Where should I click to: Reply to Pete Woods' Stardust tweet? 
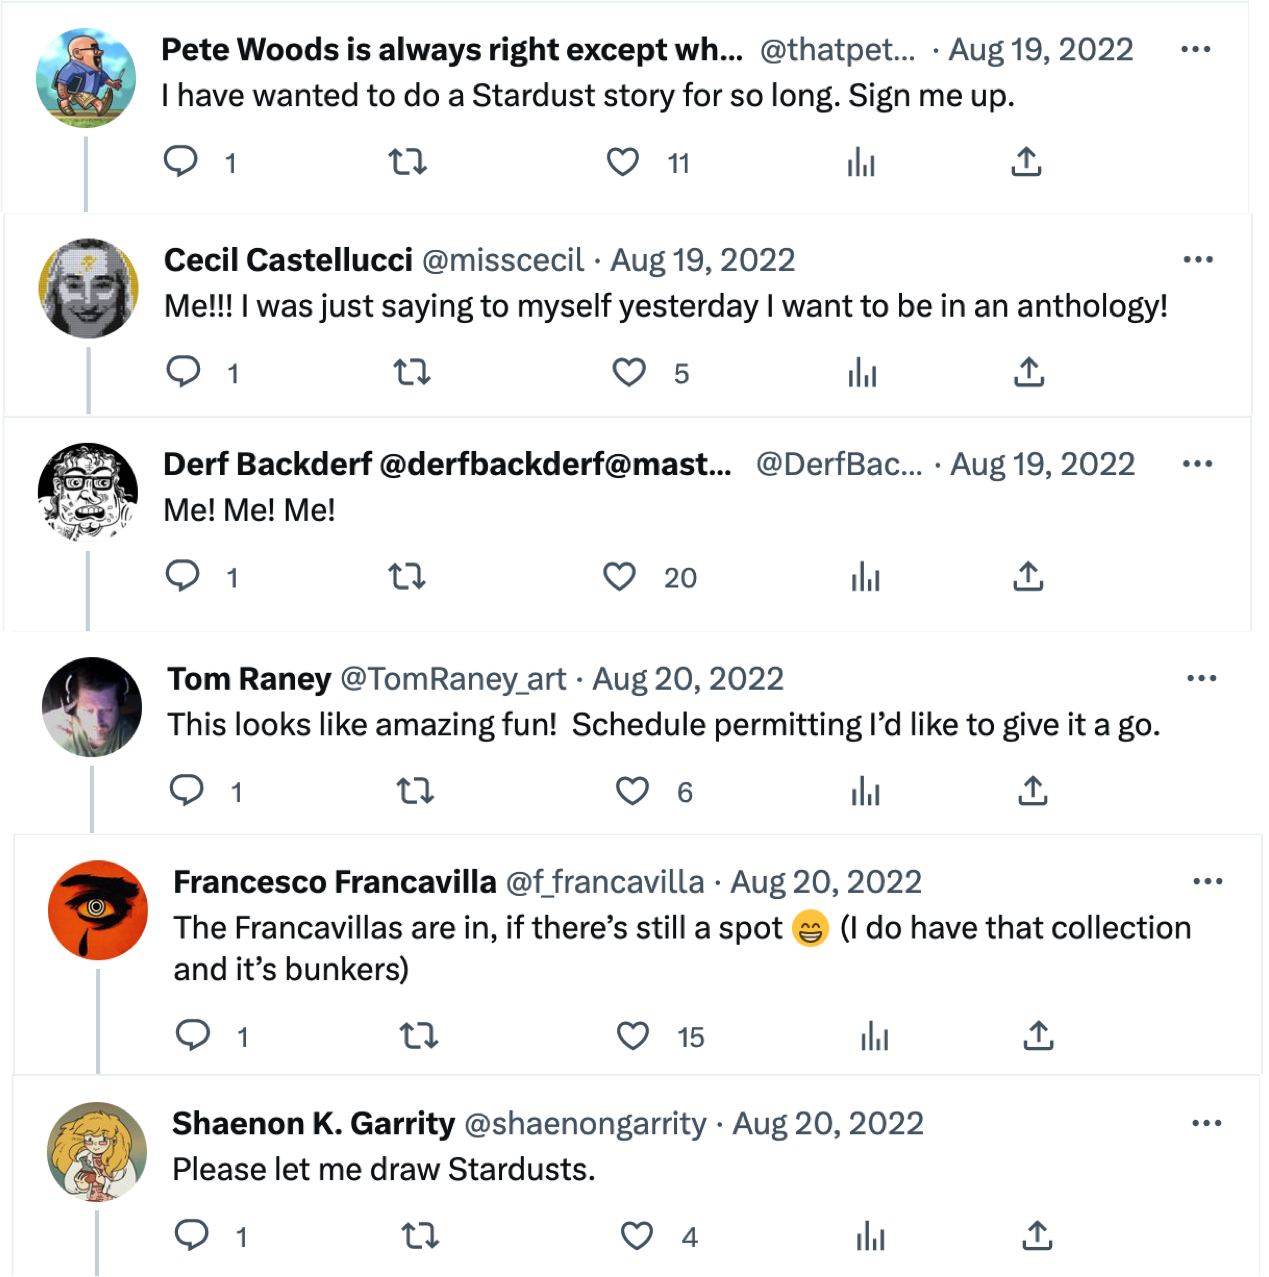tap(181, 161)
